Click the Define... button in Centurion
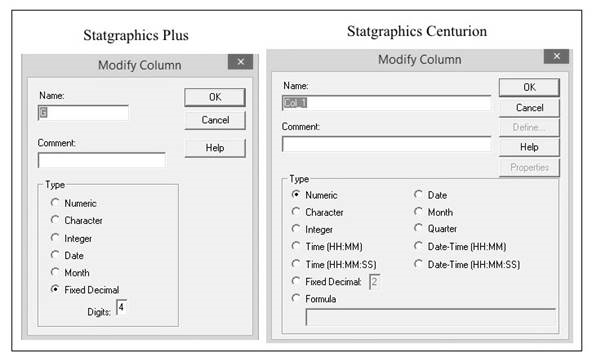This screenshot has height=362, width=592. click(x=529, y=128)
